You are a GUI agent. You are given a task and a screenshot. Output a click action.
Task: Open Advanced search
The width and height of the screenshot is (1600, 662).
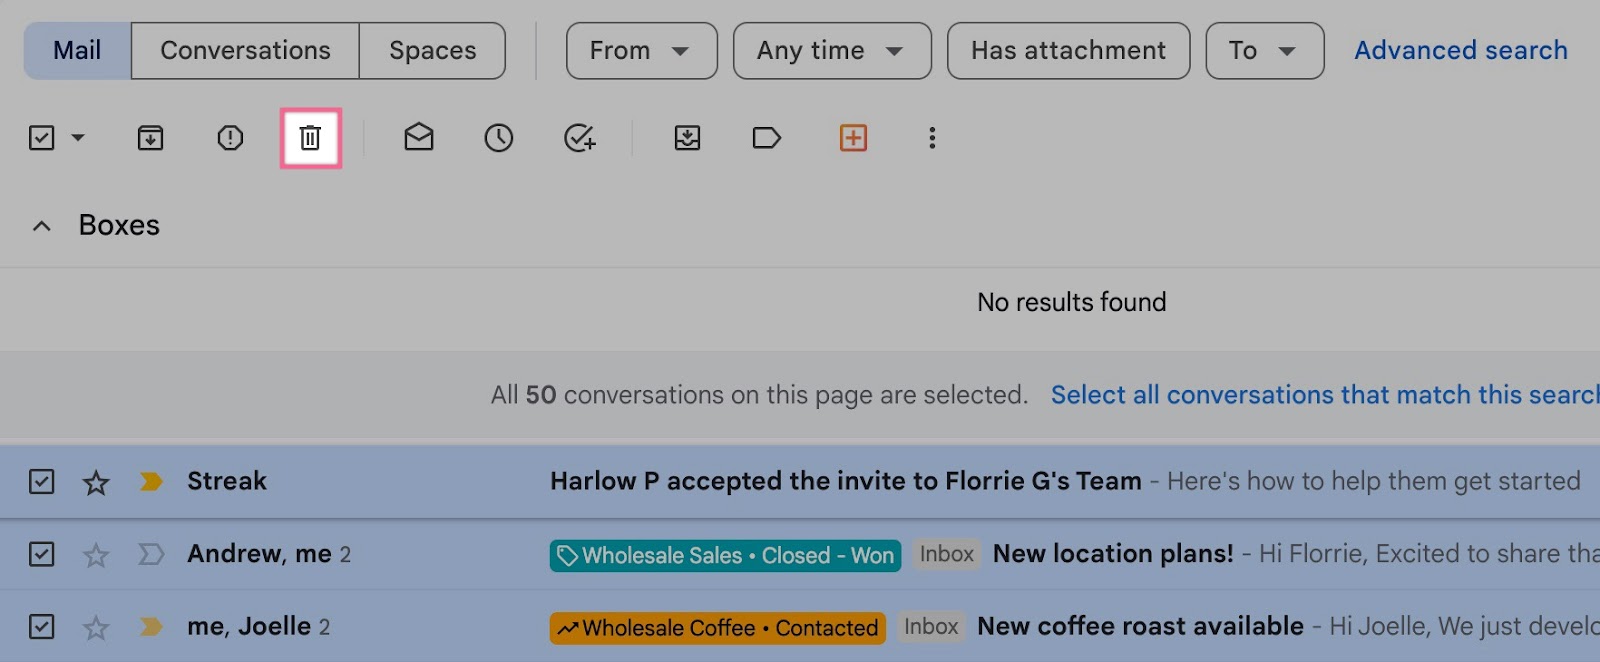pos(1460,50)
